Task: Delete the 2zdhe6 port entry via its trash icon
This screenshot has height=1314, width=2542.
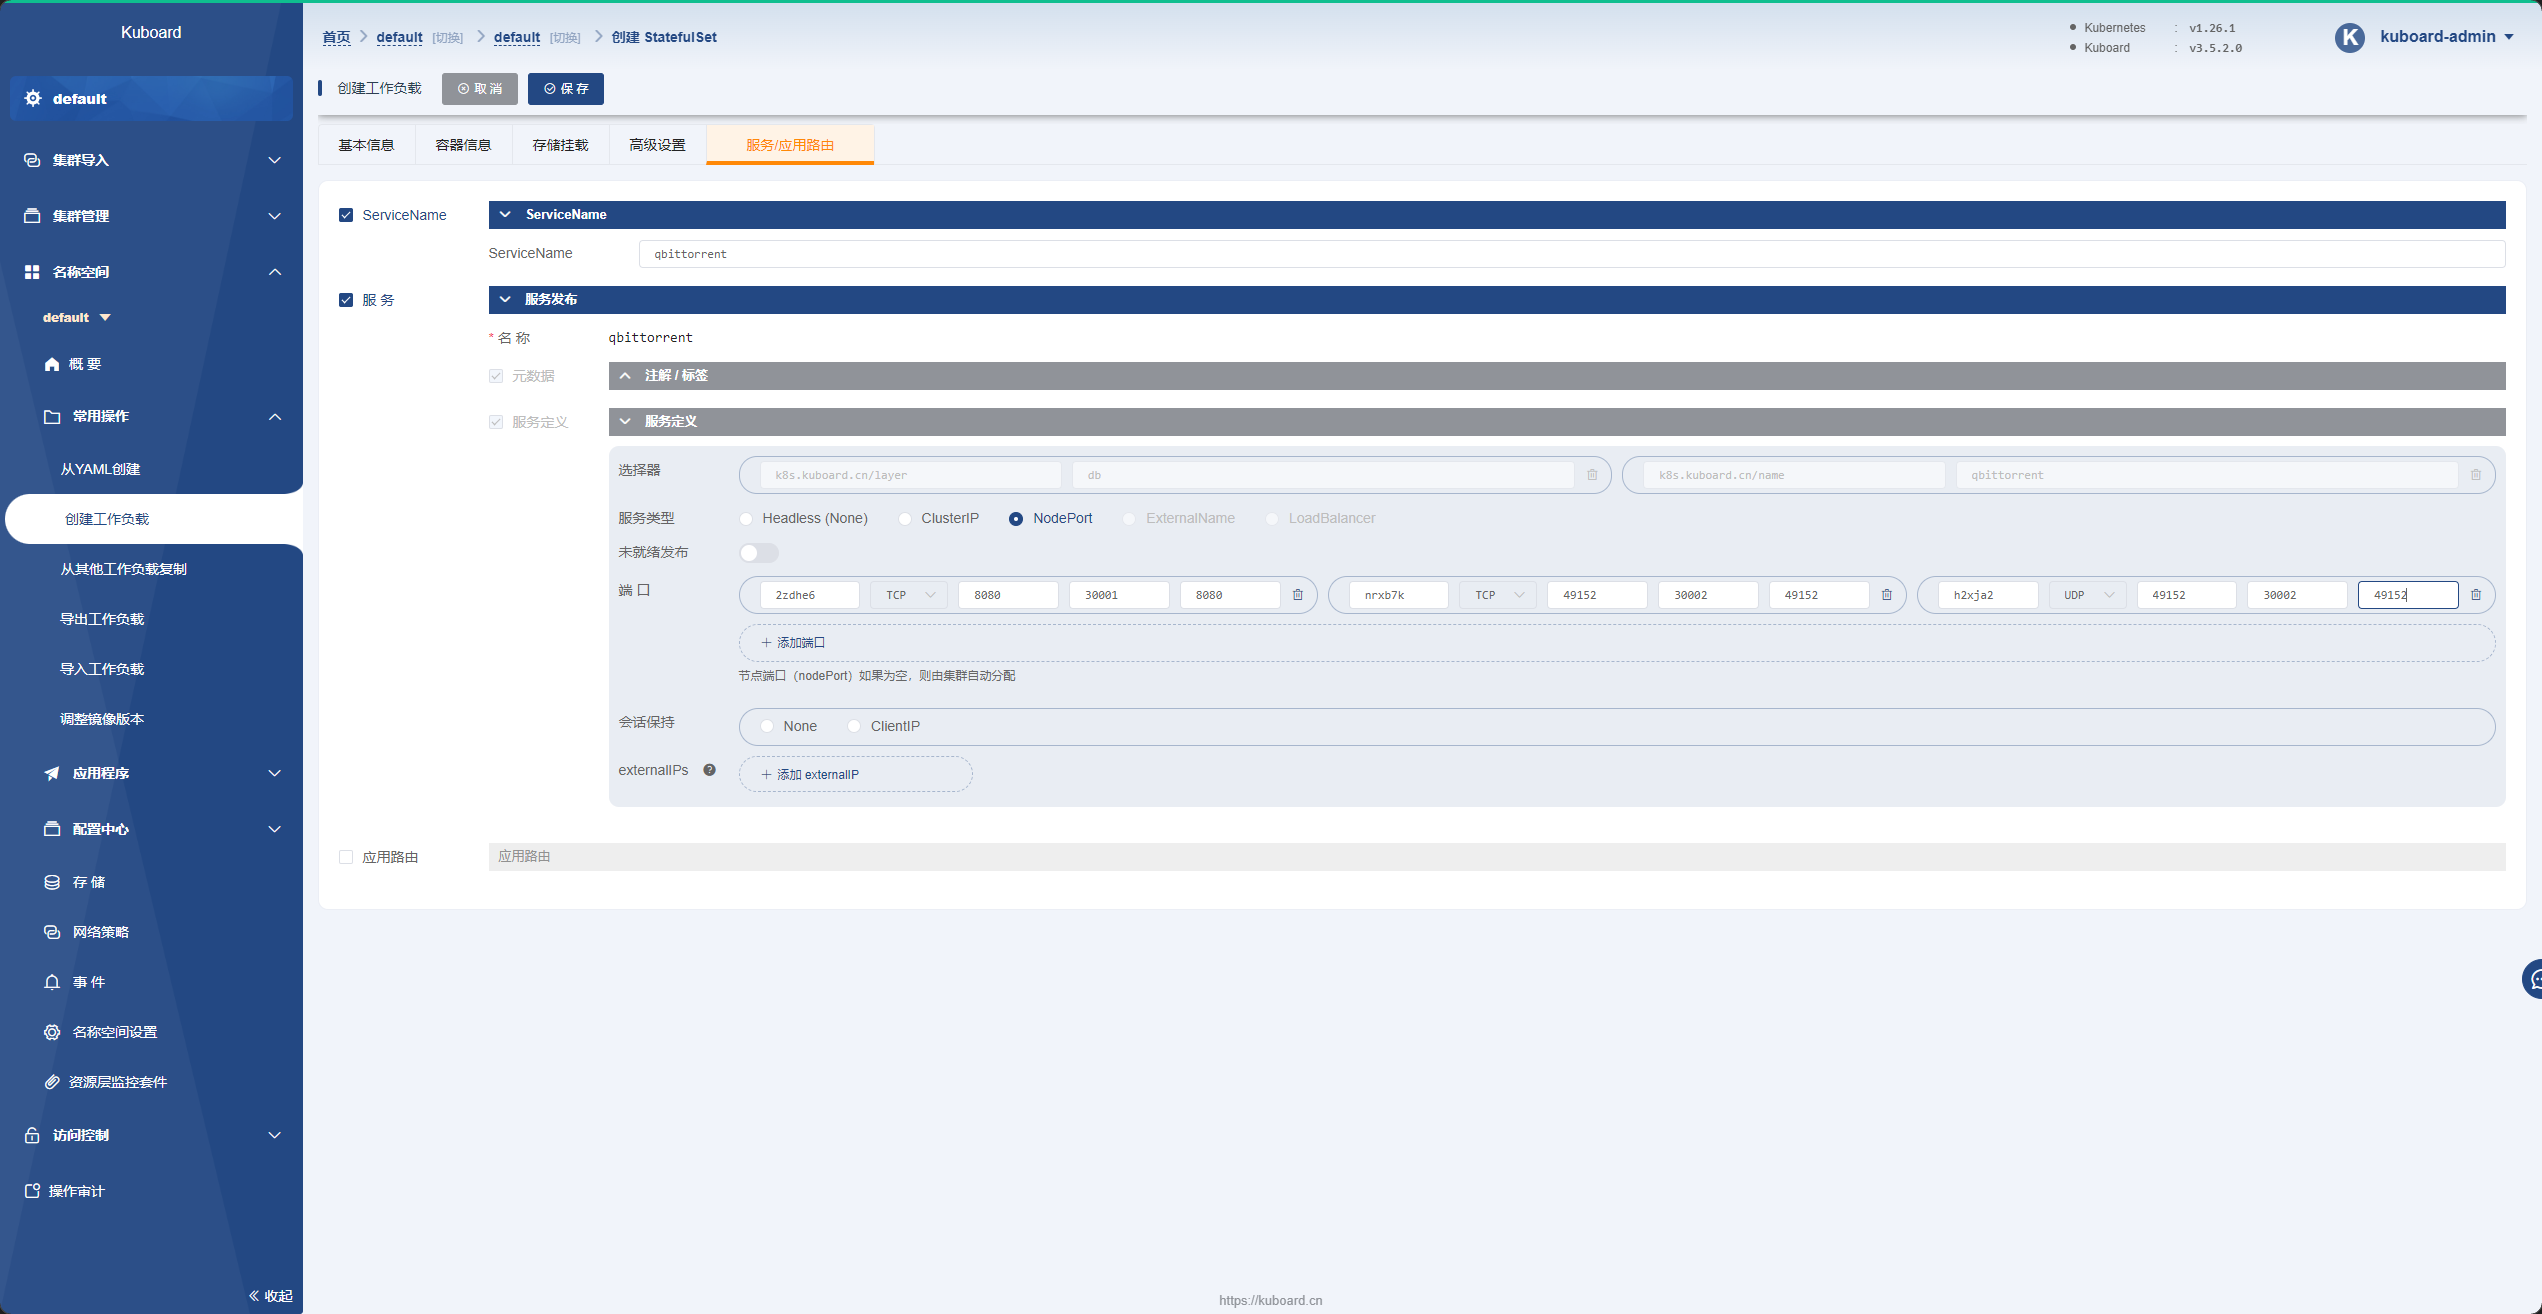Action: click(1298, 595)
